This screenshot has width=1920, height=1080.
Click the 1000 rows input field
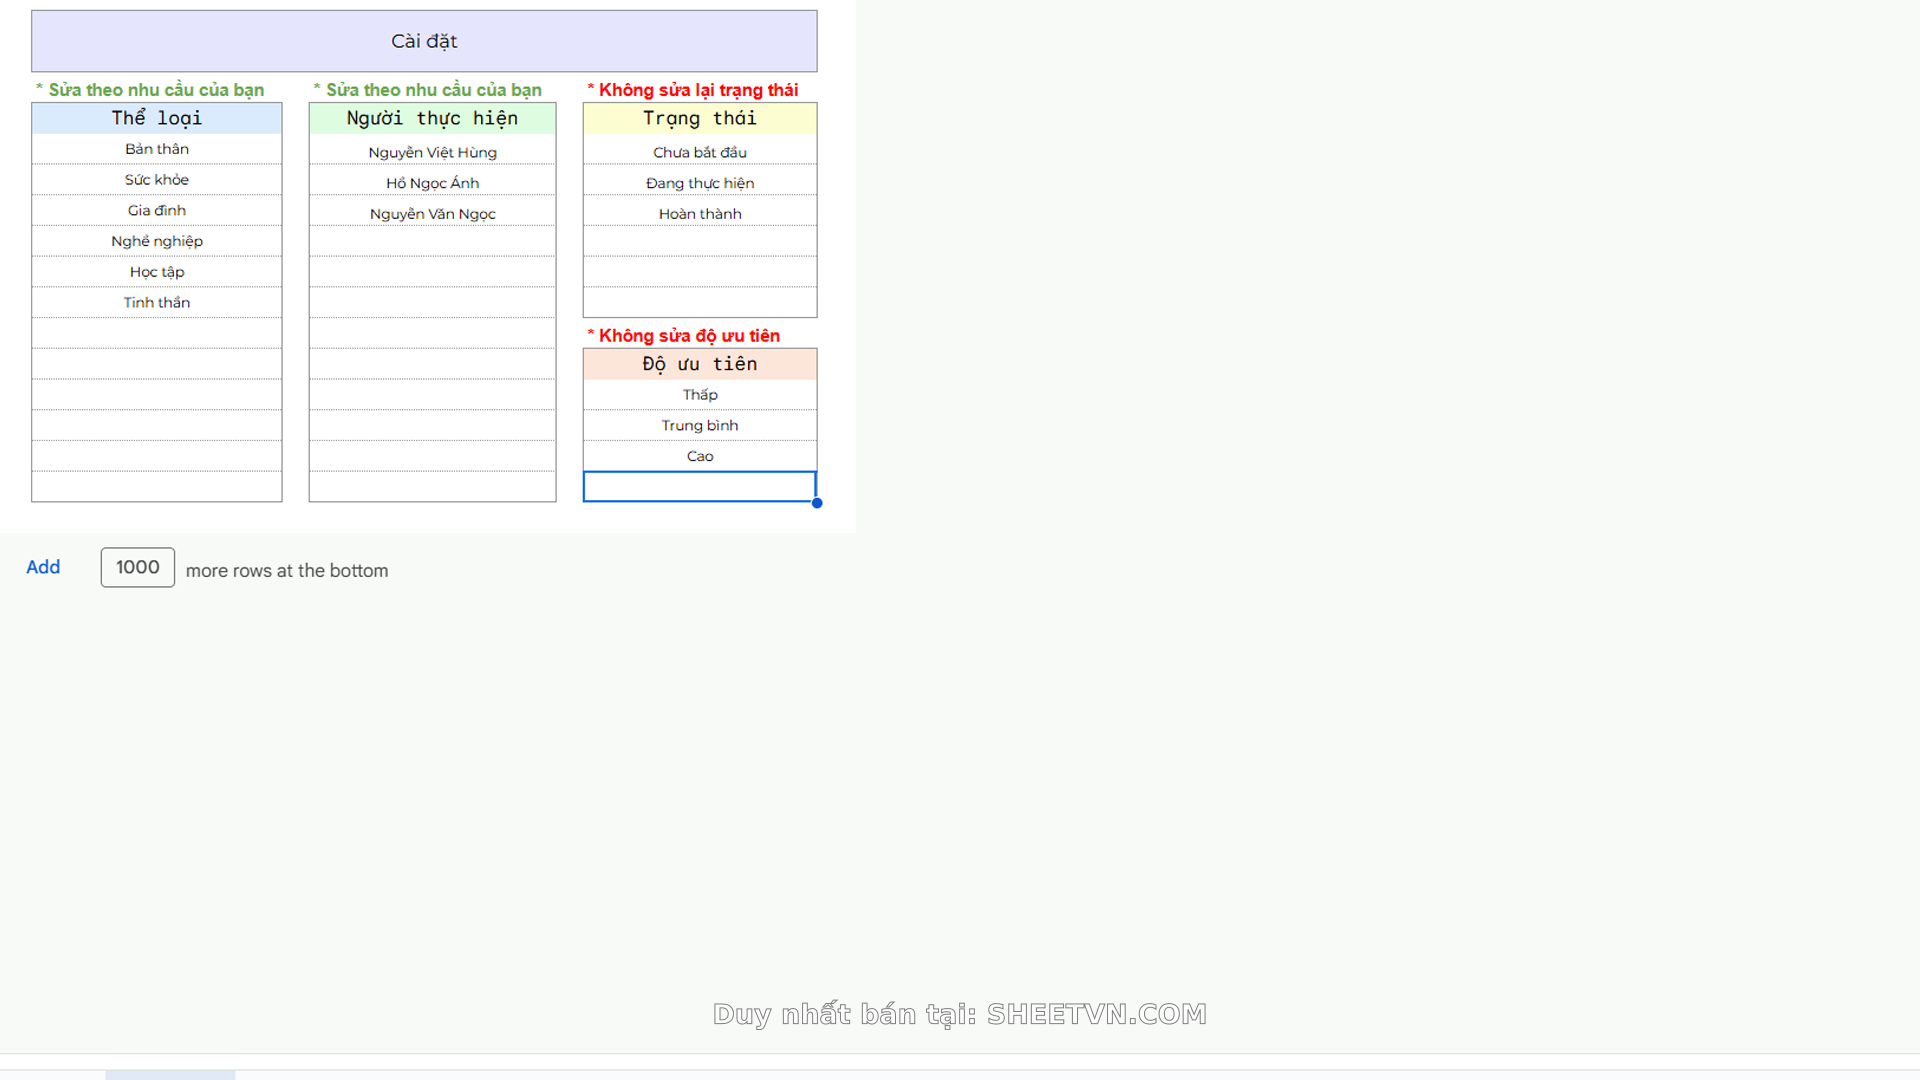coord(137,567)
